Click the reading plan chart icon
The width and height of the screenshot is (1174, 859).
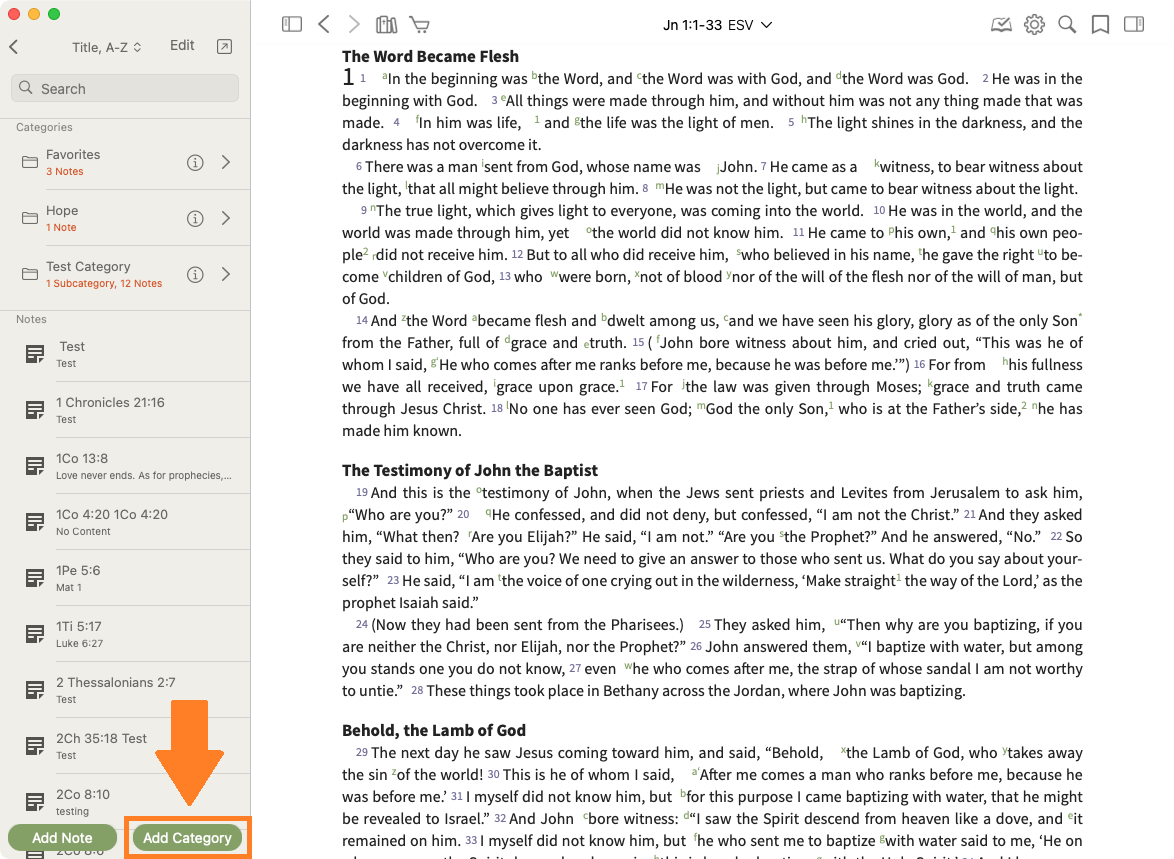pyautogui.click(x=1001, y=25)
